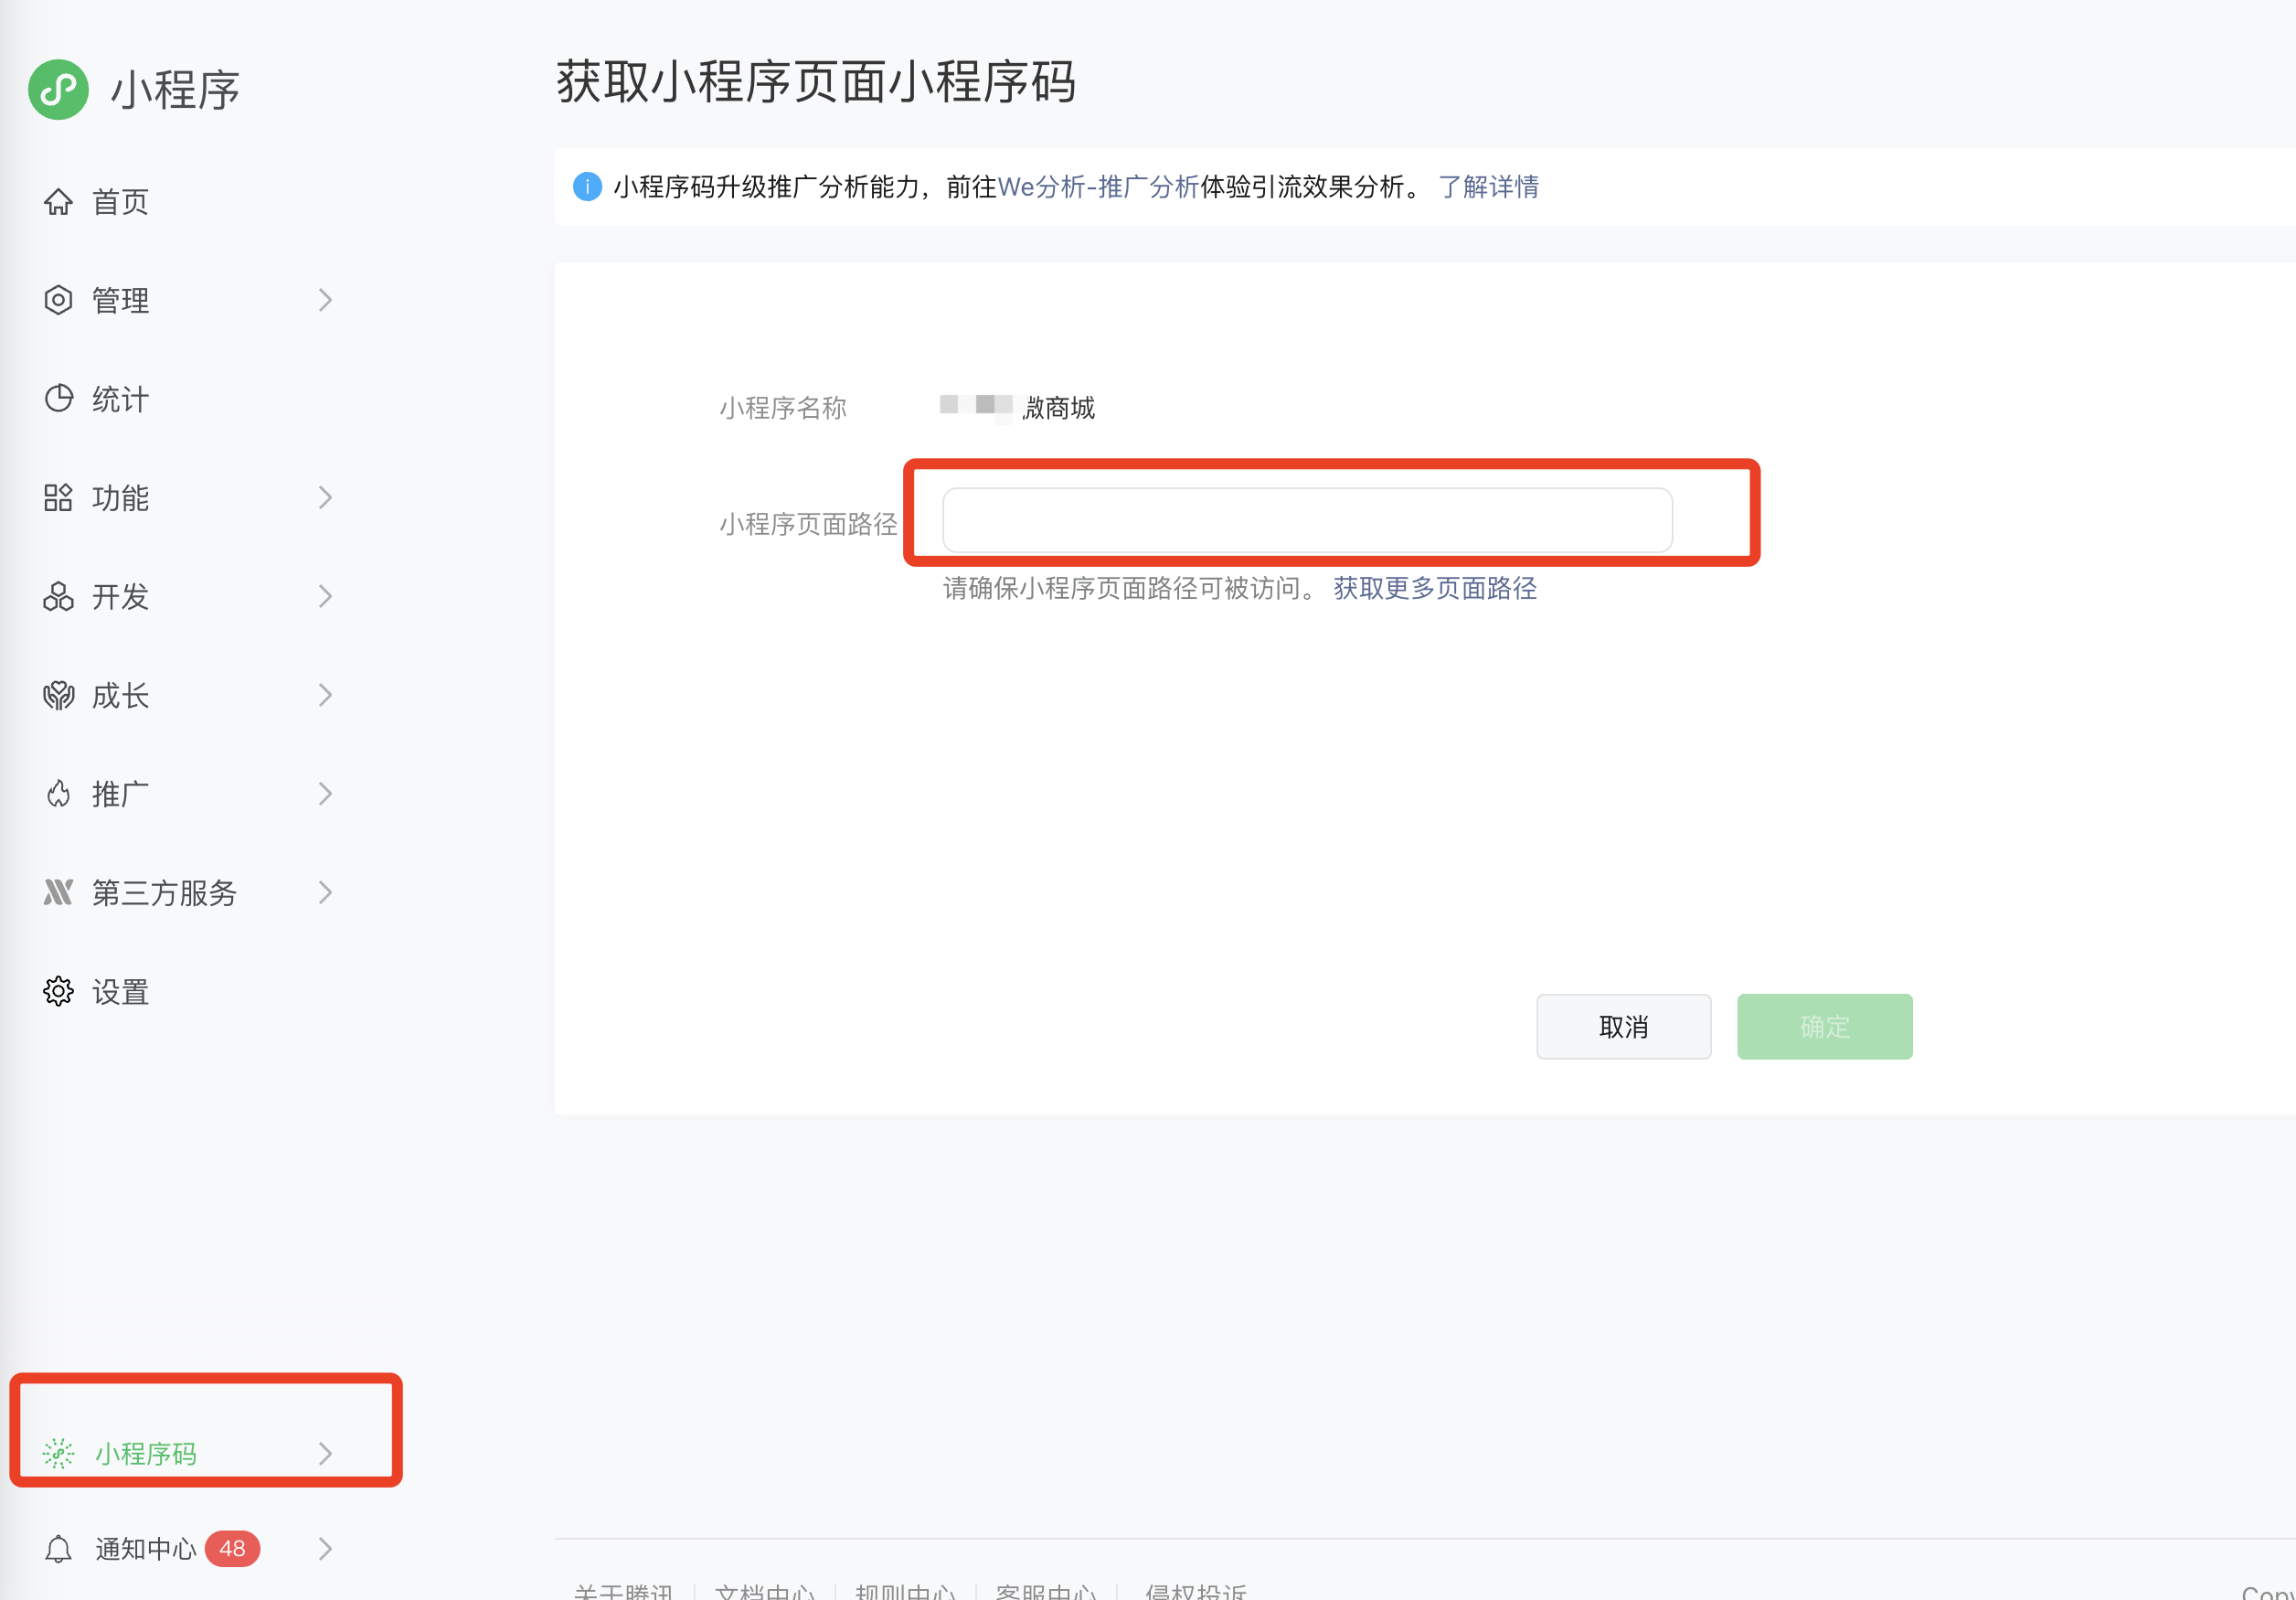2296x1600 pixels.
Task: Click the blue info icon in notice banner
Action: tap(587, 187)
